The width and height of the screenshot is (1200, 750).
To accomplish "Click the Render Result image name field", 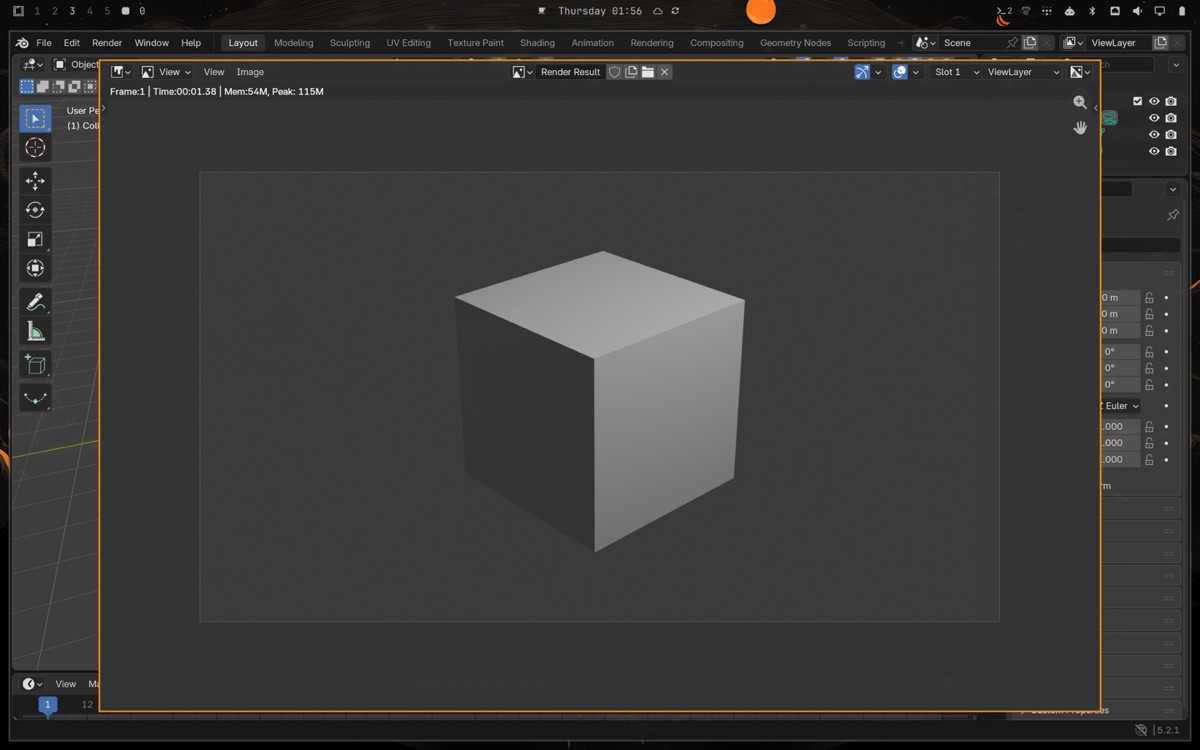I will [571, 72].
